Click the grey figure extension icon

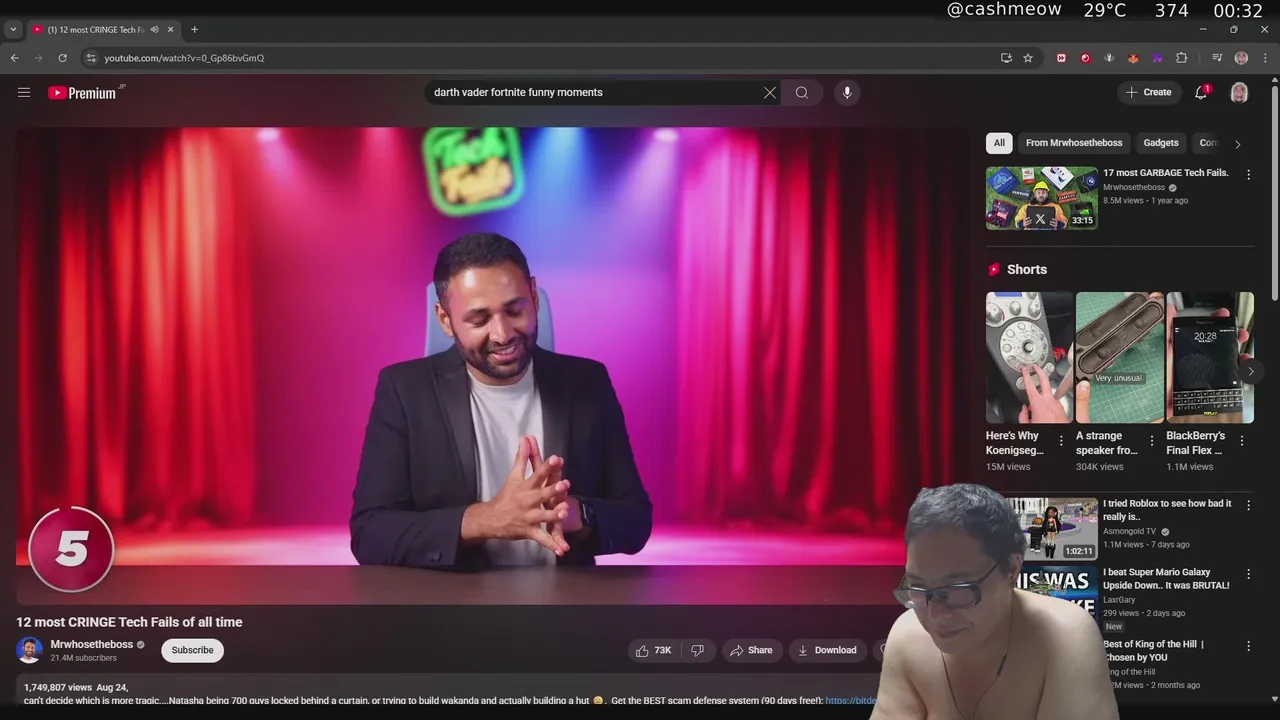pyautogui.click(x=1109, y=58)
